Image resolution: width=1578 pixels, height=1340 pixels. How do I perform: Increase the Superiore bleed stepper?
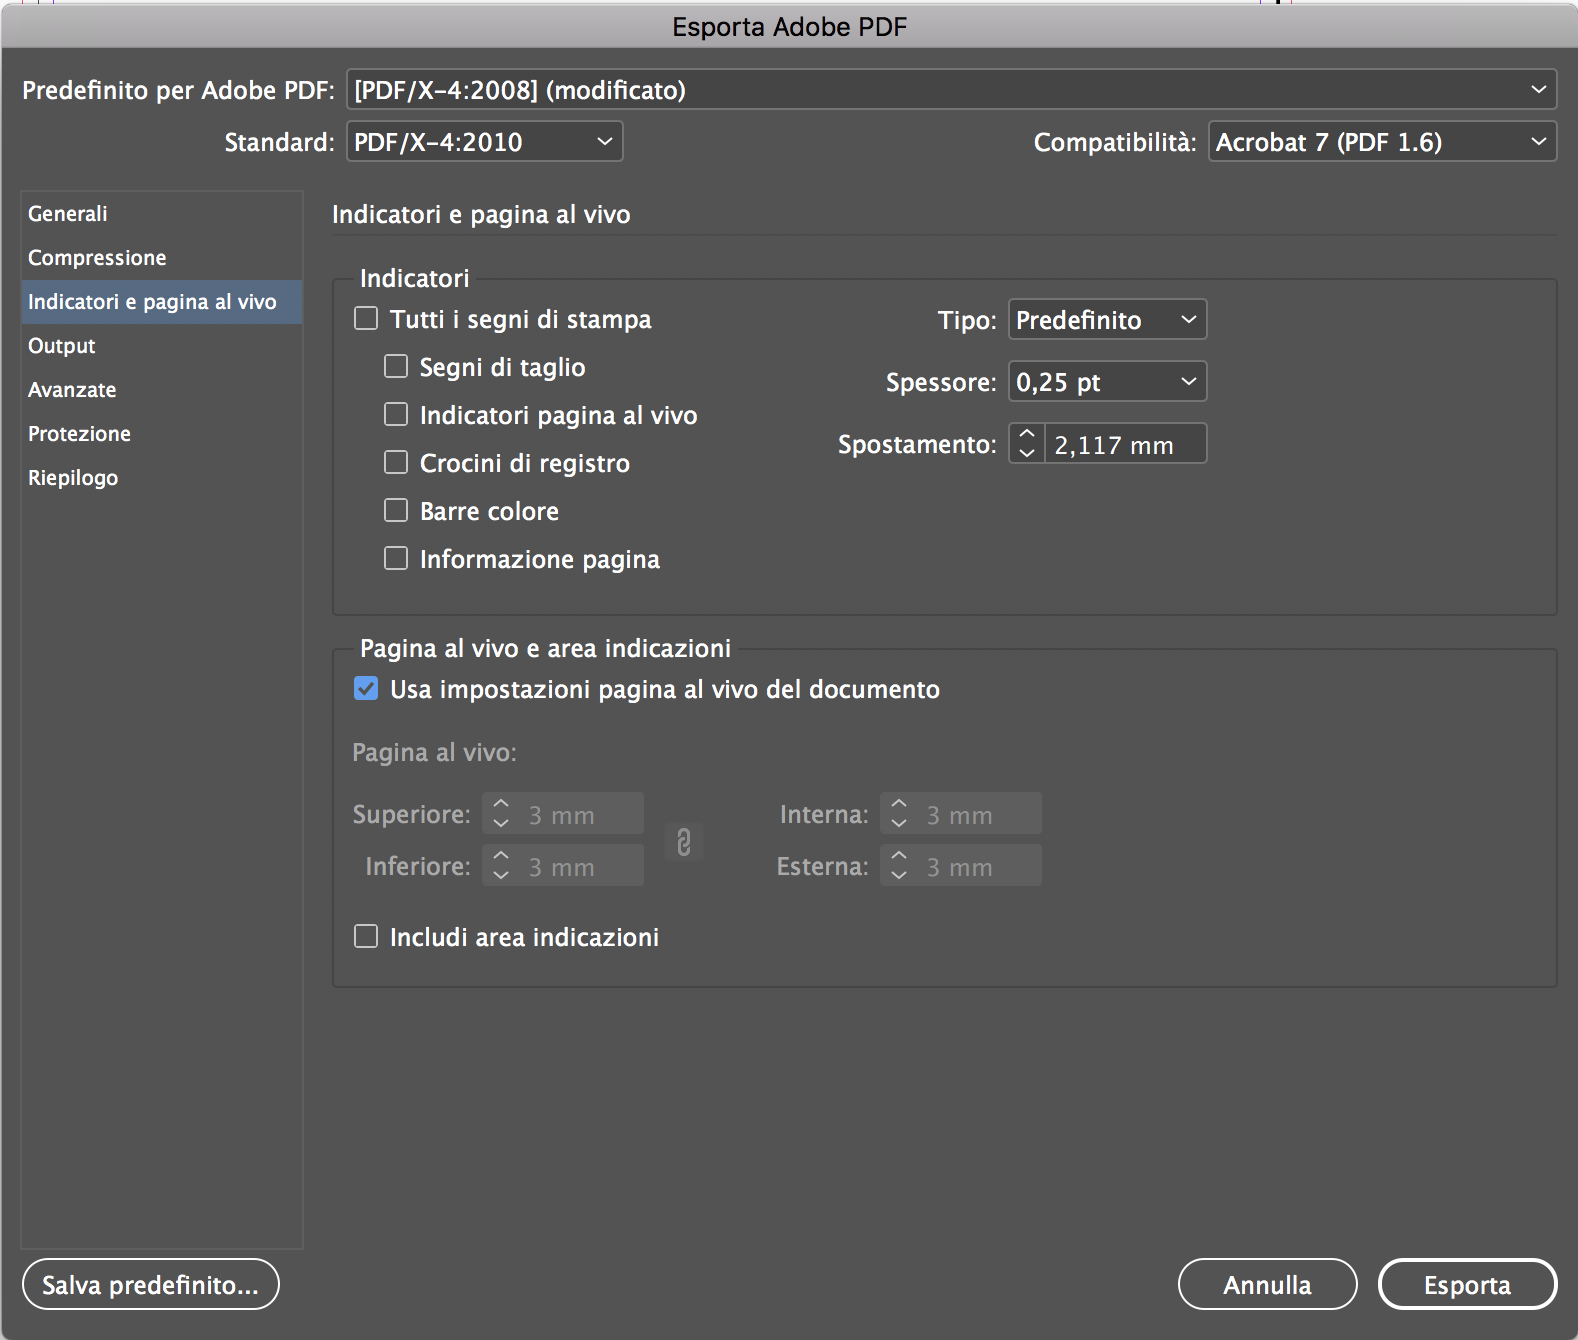[501, 803]
